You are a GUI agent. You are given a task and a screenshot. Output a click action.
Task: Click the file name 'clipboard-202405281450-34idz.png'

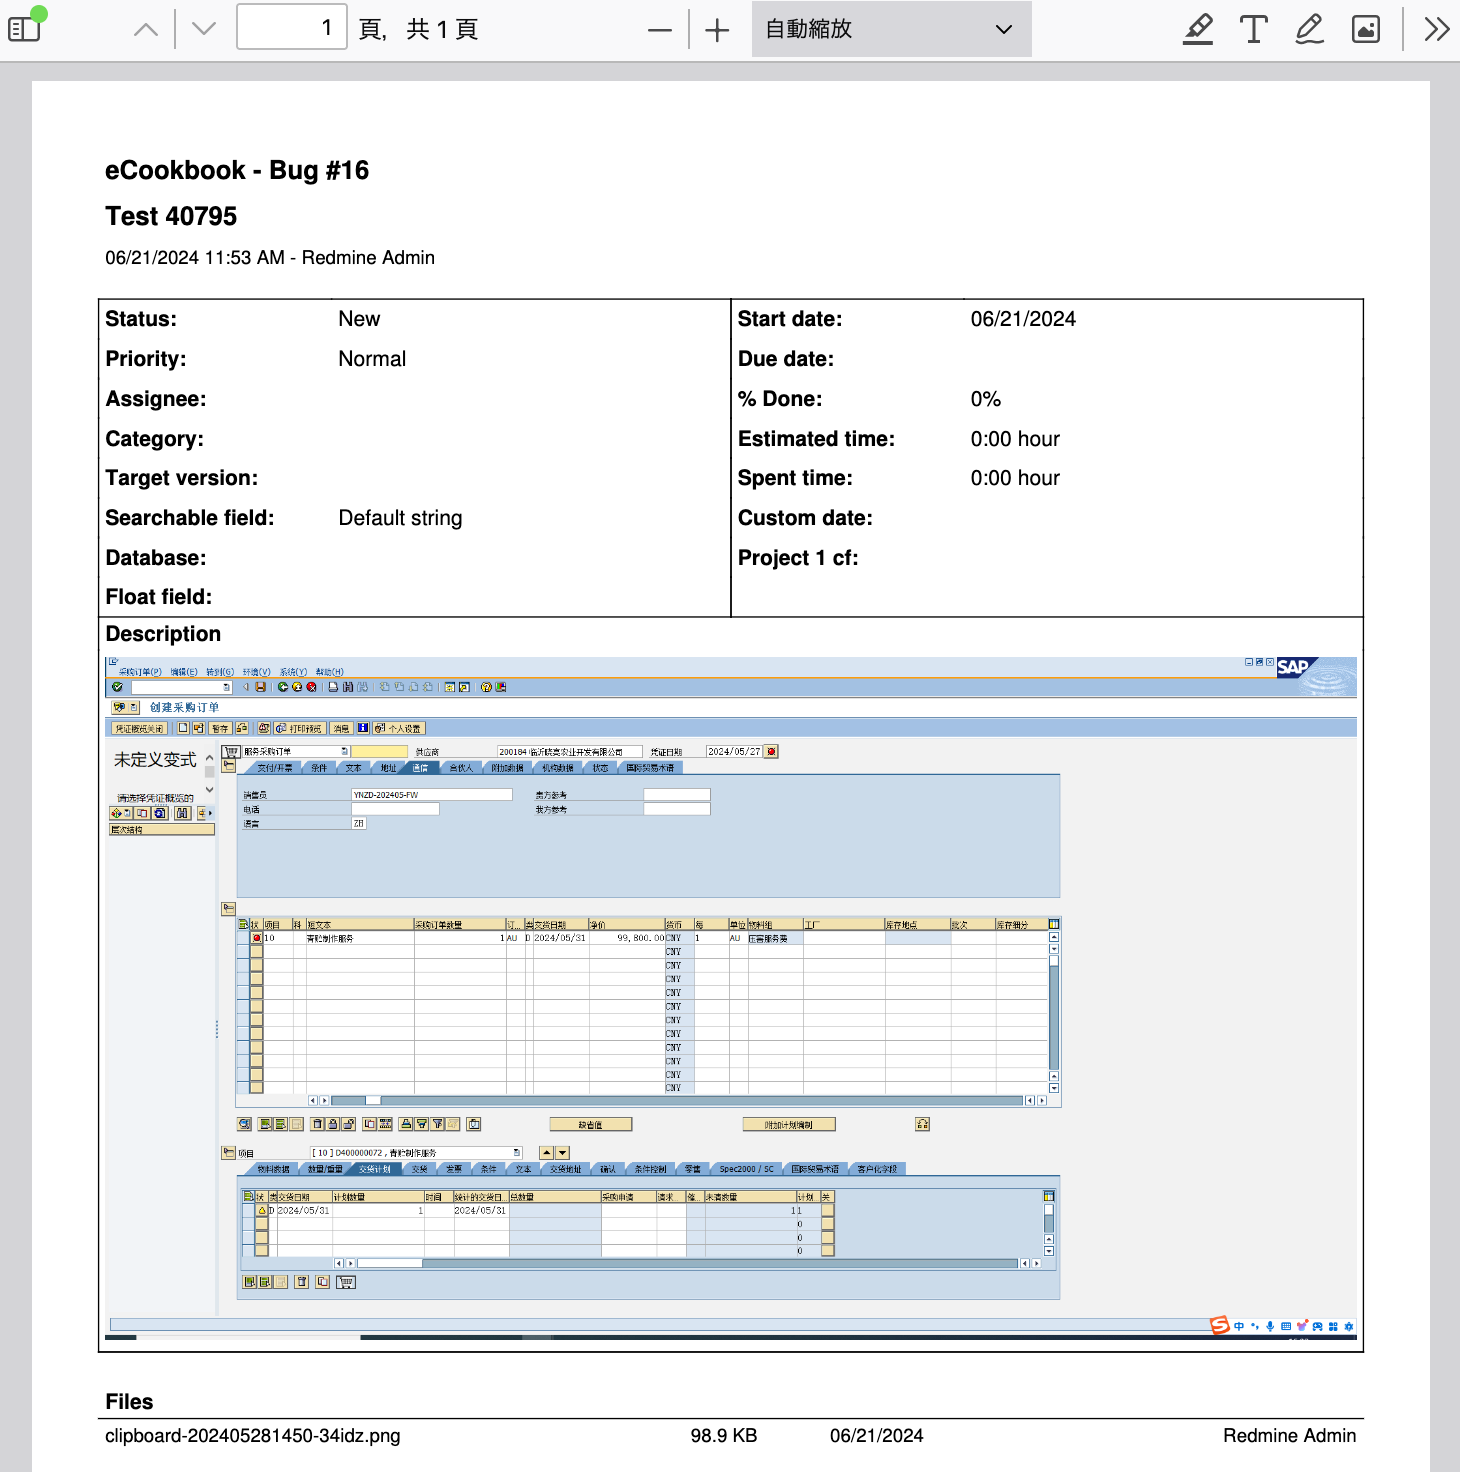pyautogui.click(x=253, y=1436)
